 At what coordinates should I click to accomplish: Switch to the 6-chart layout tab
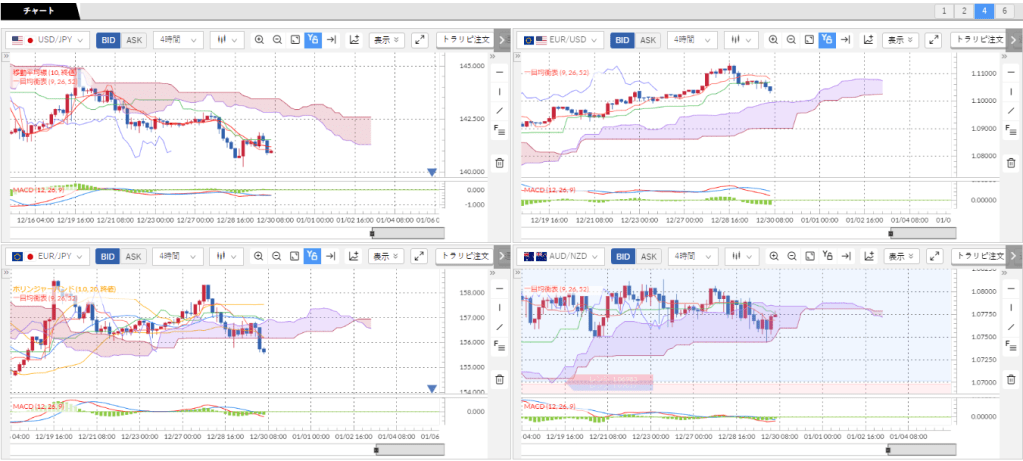[x=1004, y=11]
